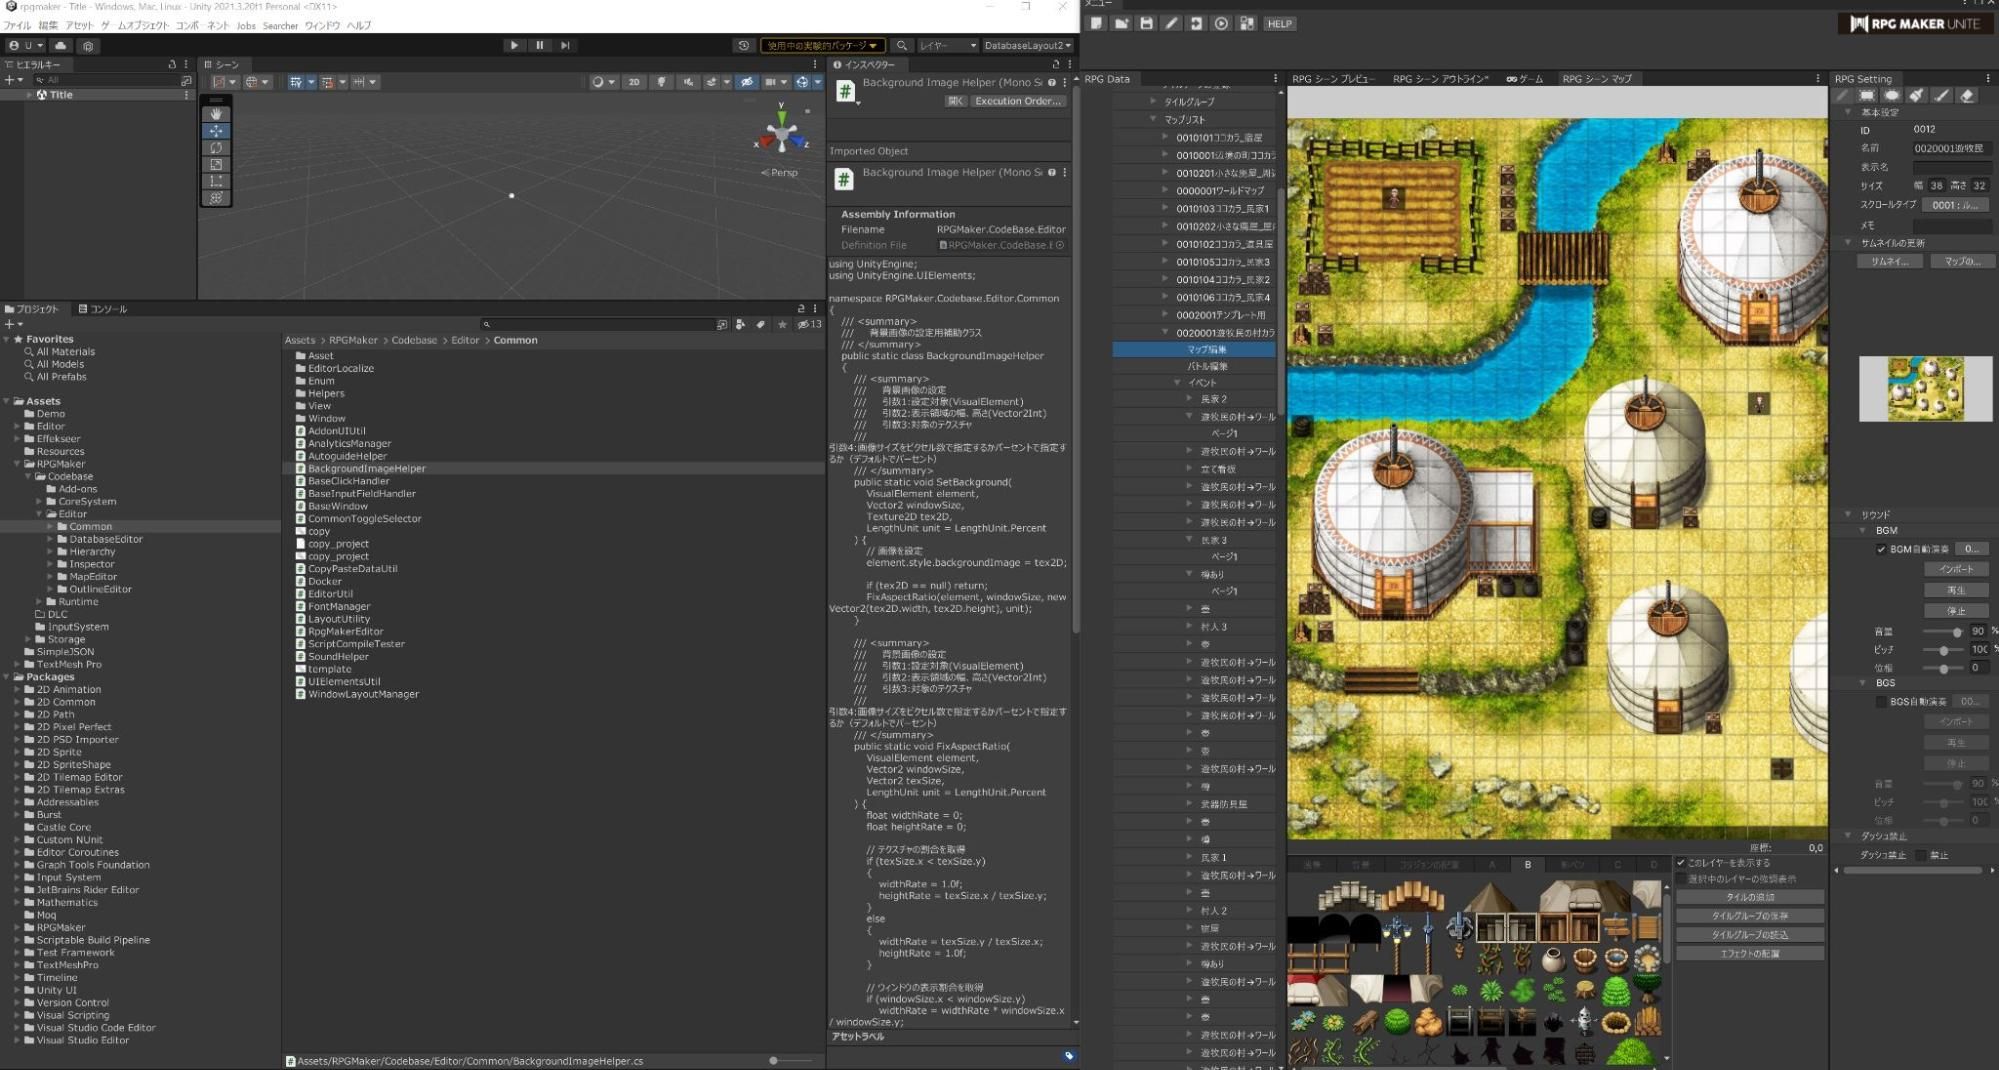Viewport: 1999px width, 1070px height.
Task: Select the Hand tool in scene view
Action: click(x=216, y=114)
